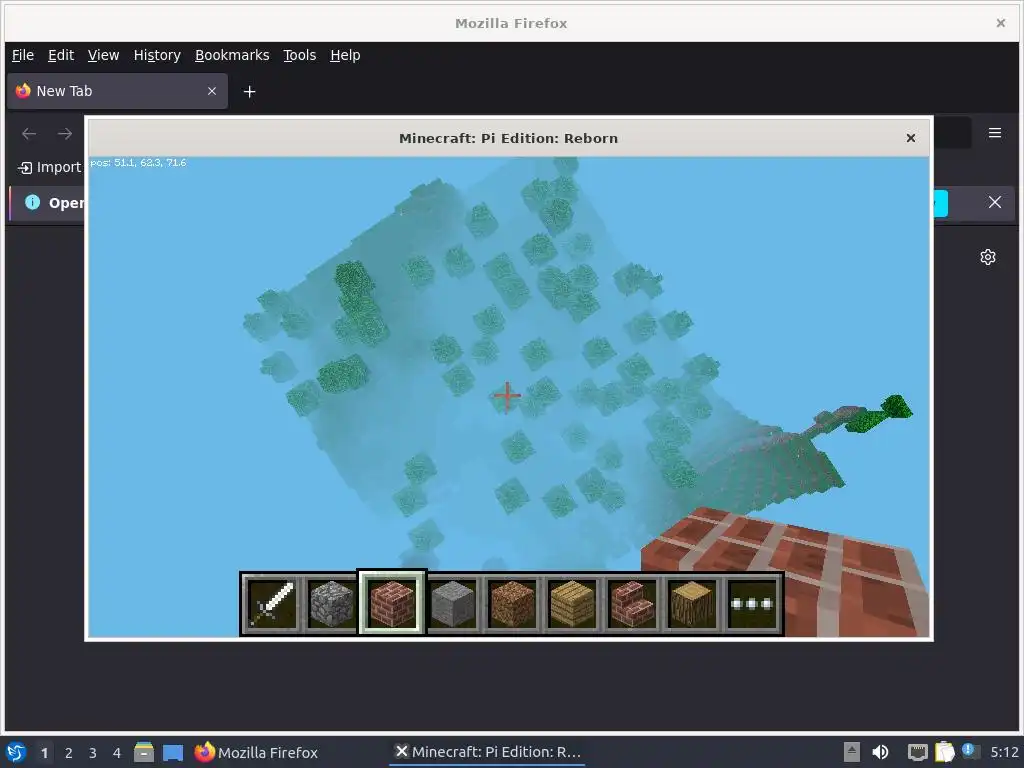1024x768 pixels.
Task: Go back in Firefox
Action: (29, 134)
